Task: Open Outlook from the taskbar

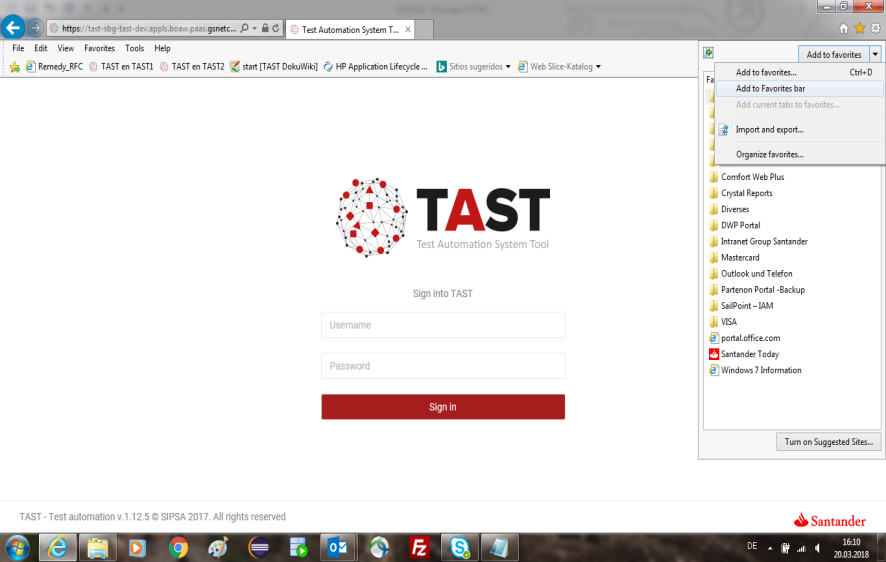Action: [338, 547]
